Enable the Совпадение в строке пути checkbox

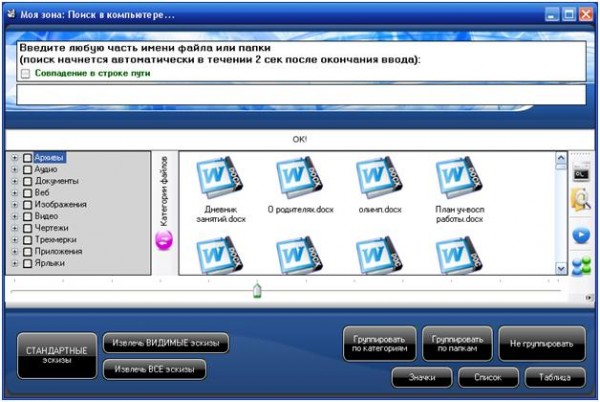pyautogui.click(x=25, y=73)
